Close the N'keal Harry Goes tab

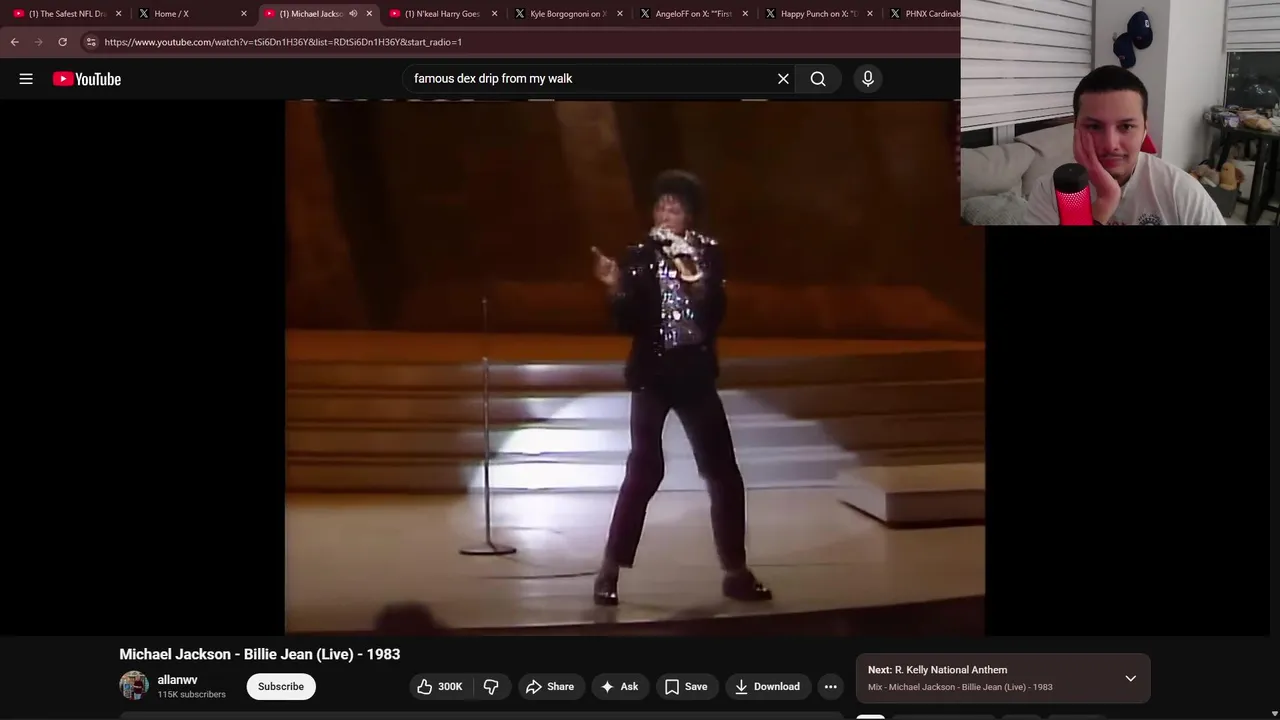click(494, 14)
